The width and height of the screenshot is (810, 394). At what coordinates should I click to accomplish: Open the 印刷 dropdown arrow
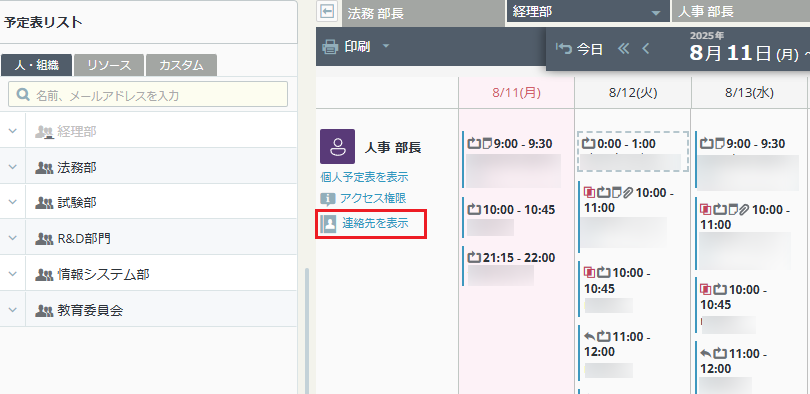[385, 46]
